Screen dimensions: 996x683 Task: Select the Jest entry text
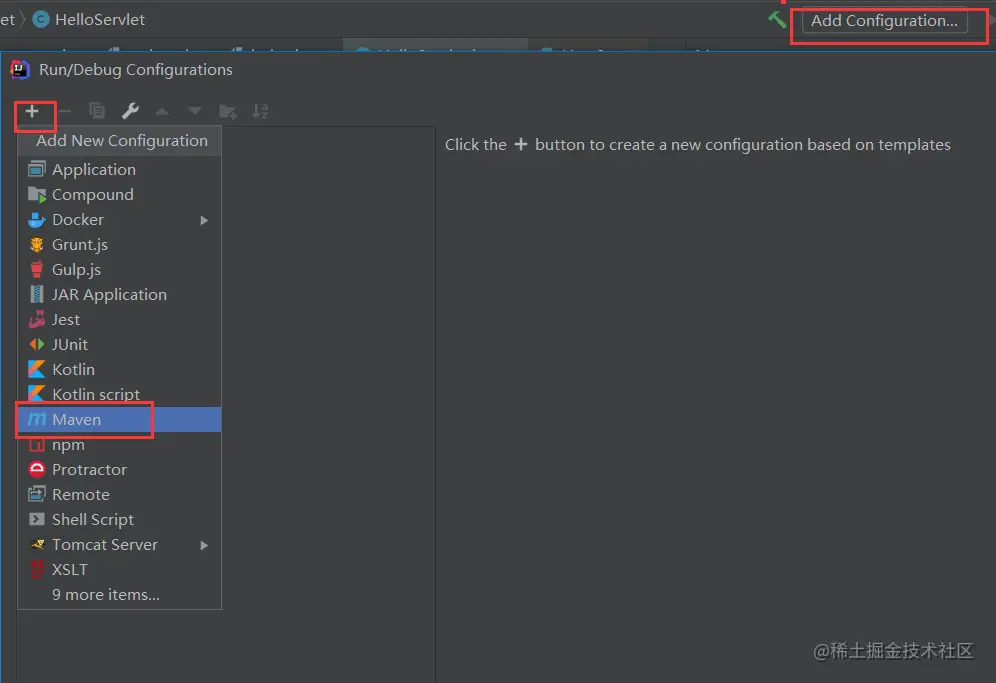[66, 320]
